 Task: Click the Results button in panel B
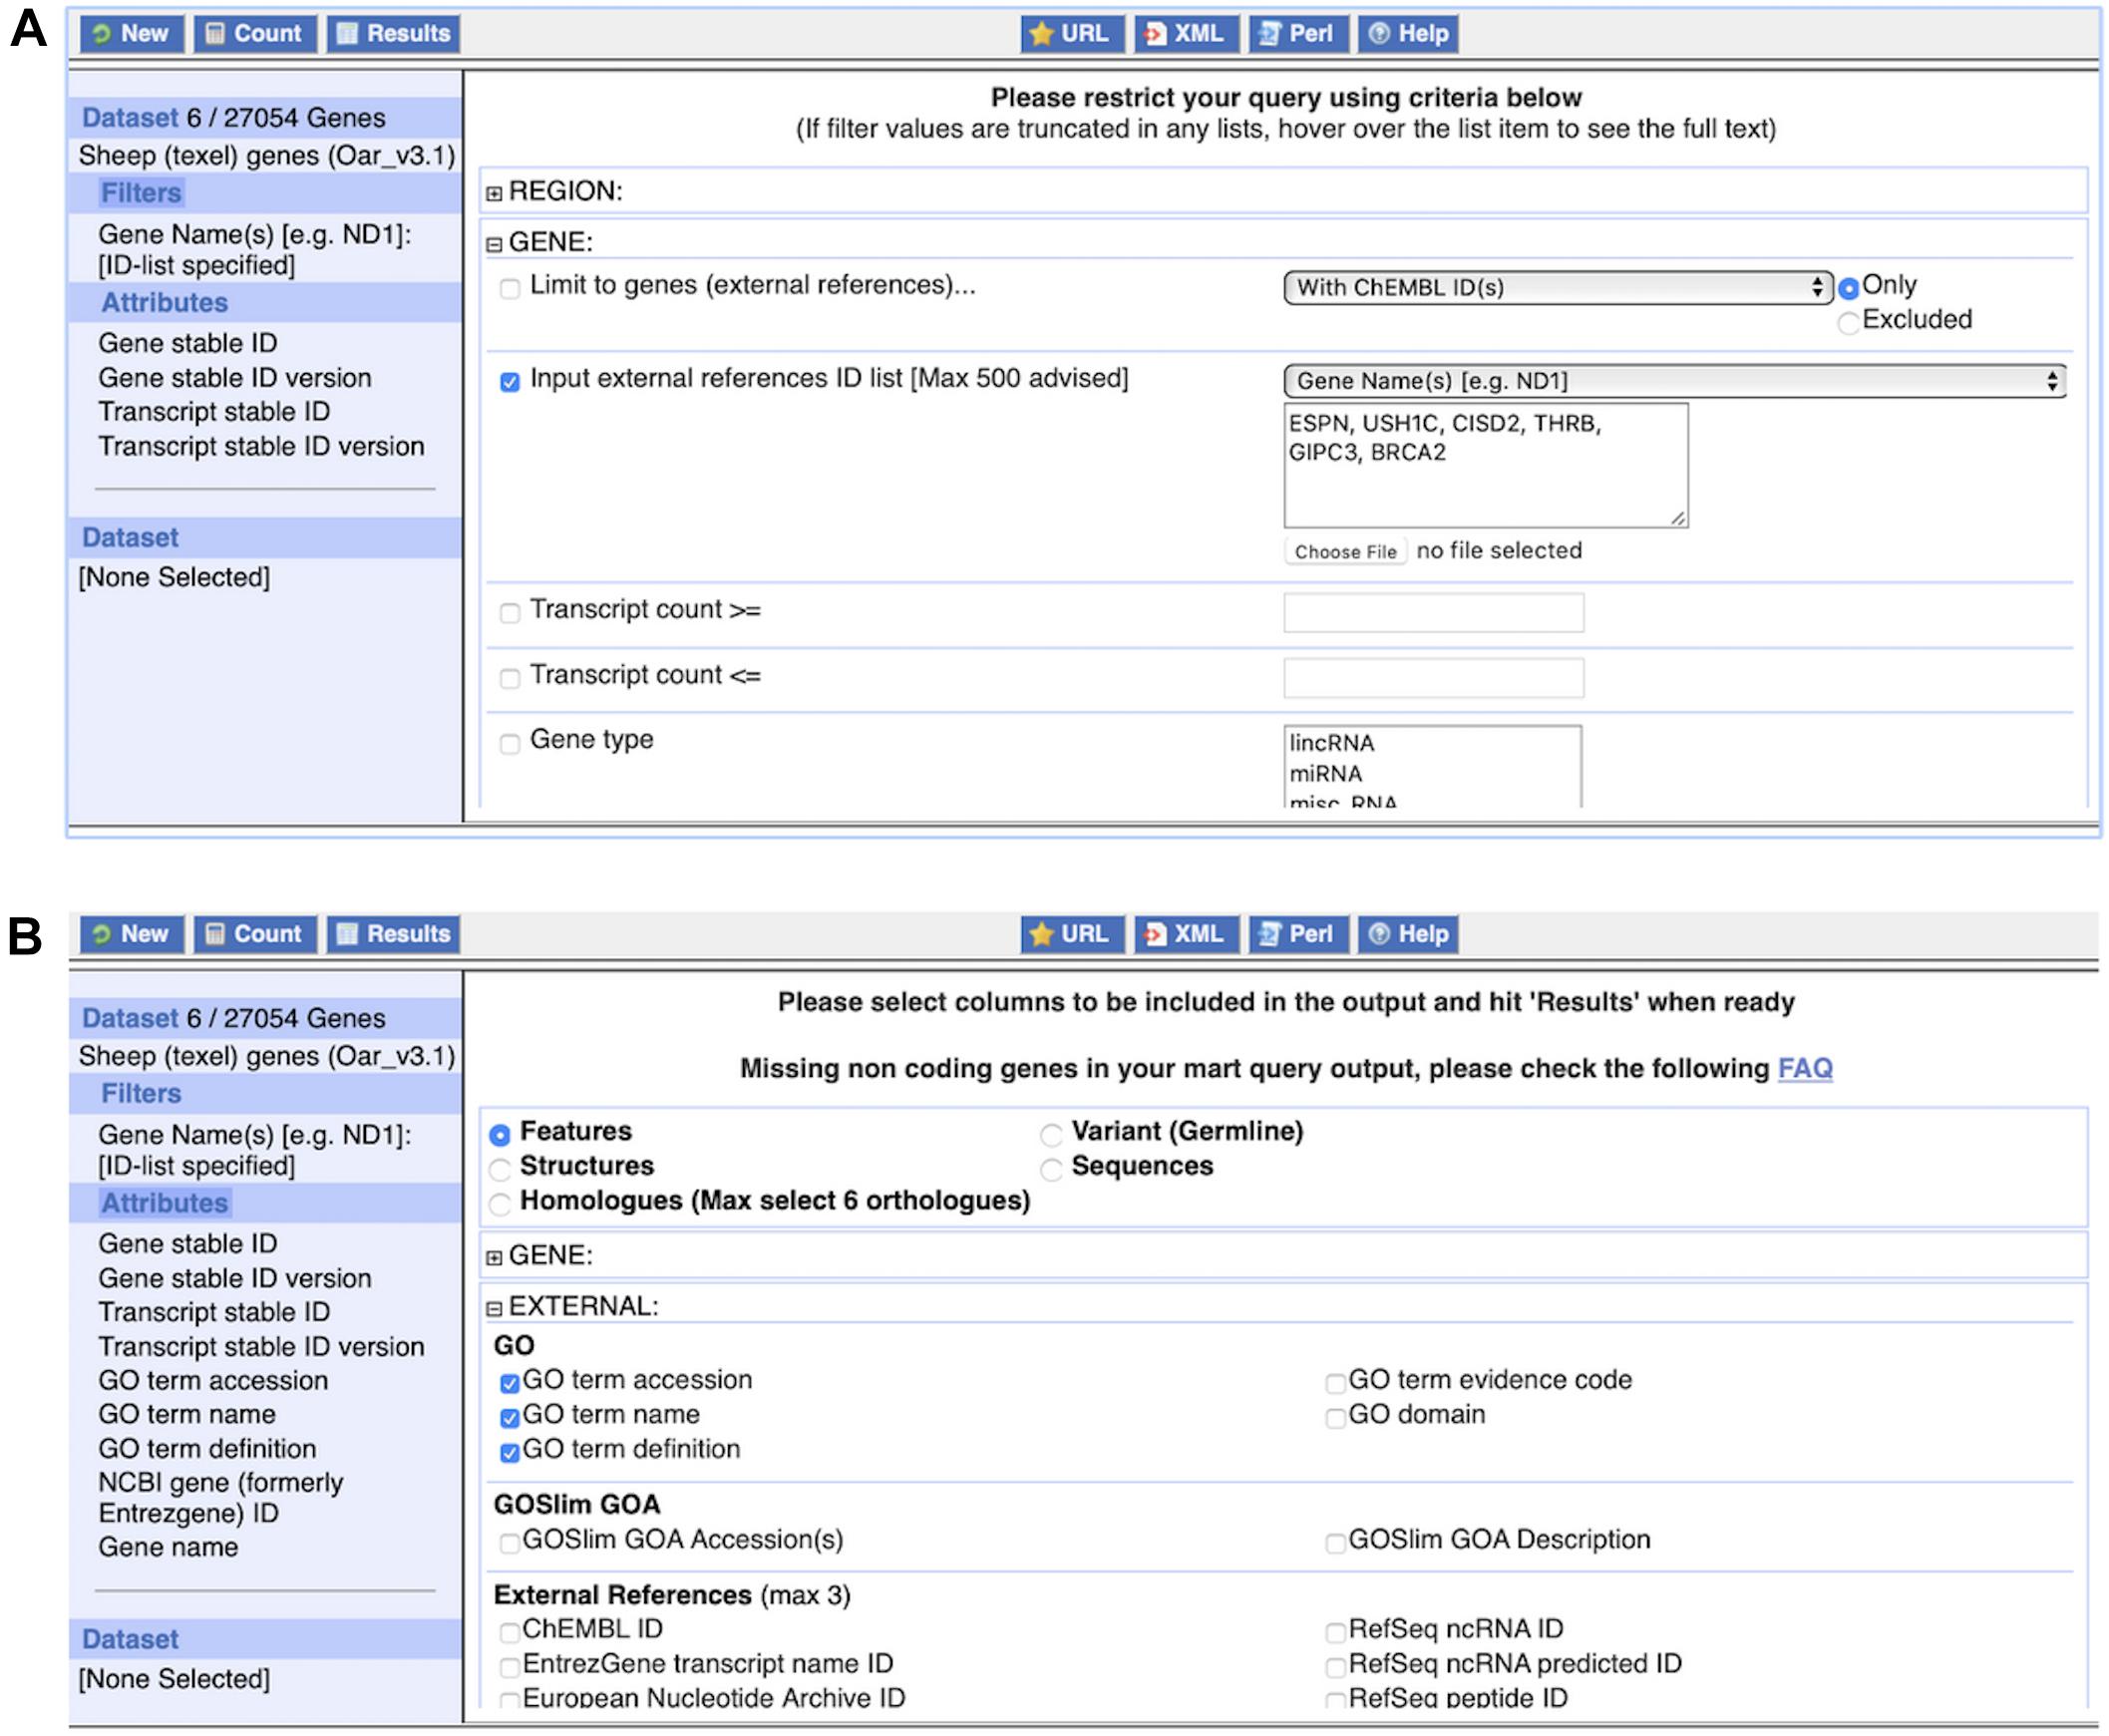[x=394, y=935]
